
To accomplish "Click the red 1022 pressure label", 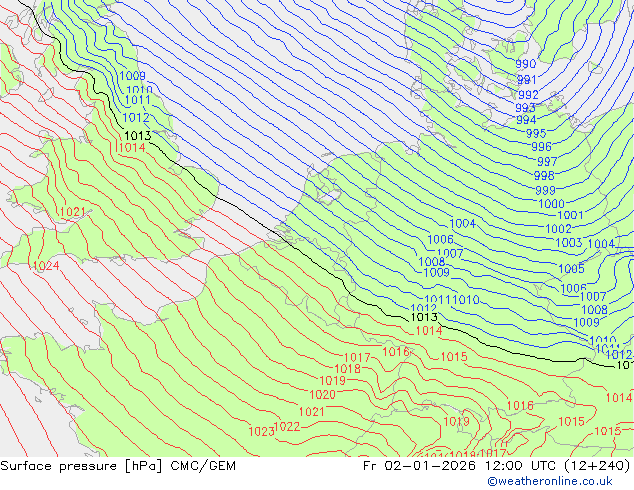I will tap(287, 427).
